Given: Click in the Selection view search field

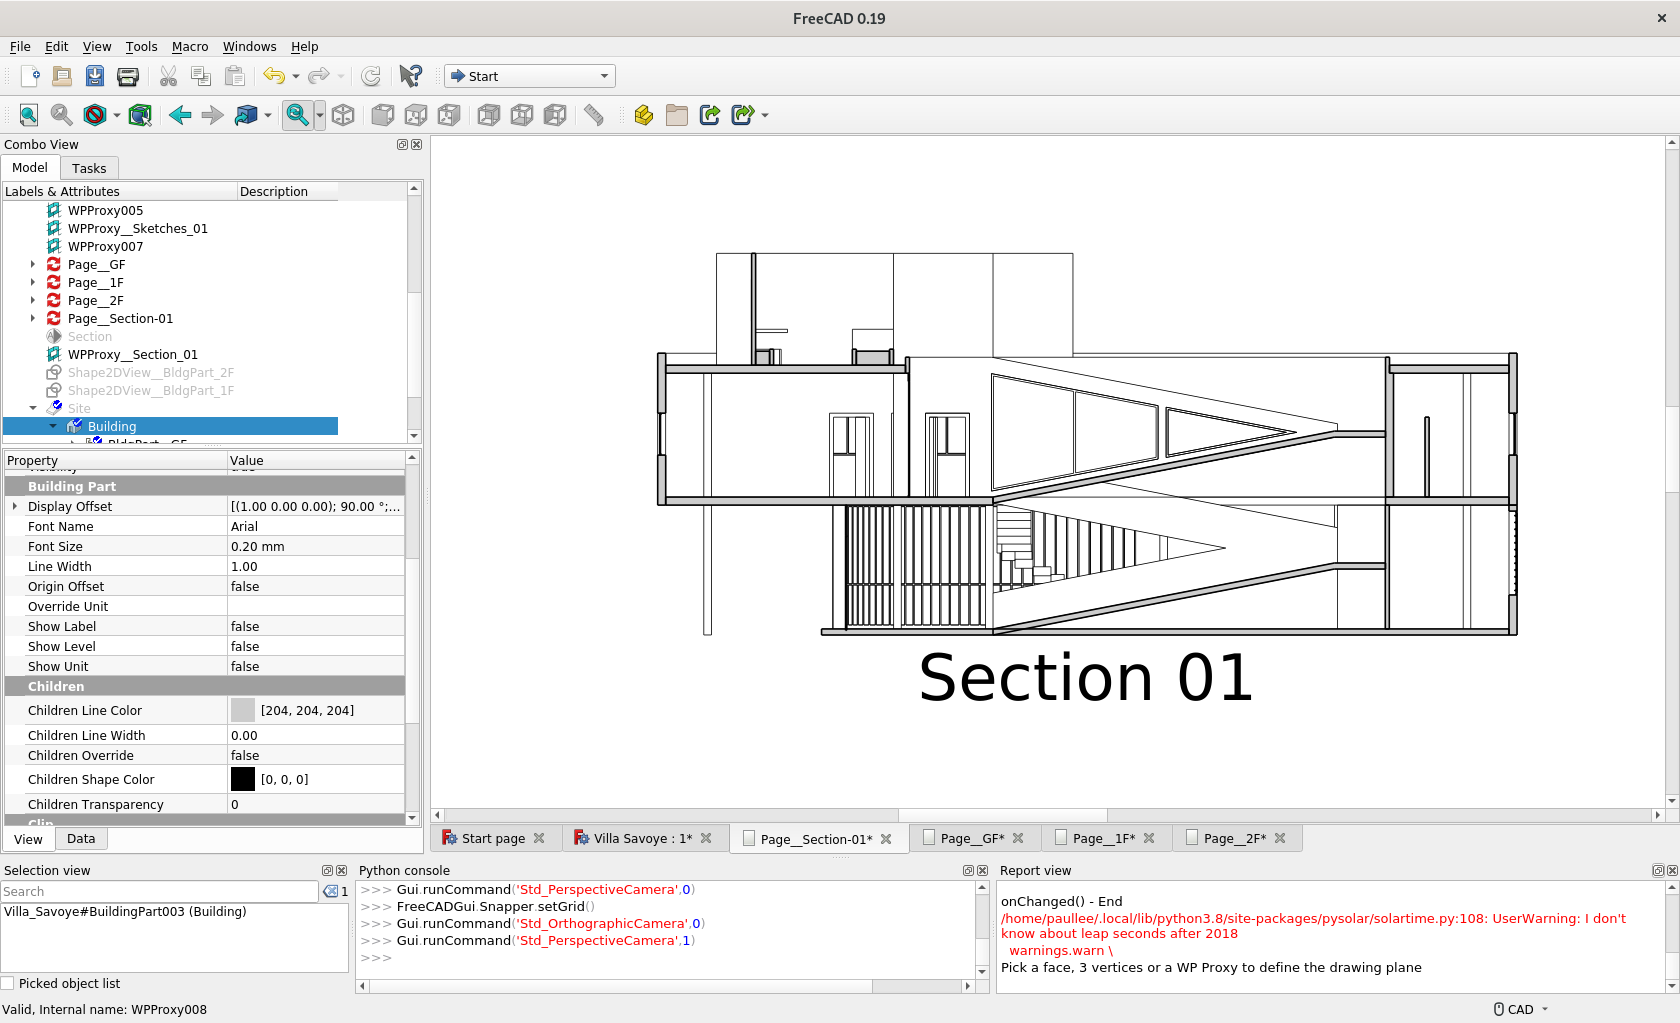Looking at the screenshot, I should (160, 891).
